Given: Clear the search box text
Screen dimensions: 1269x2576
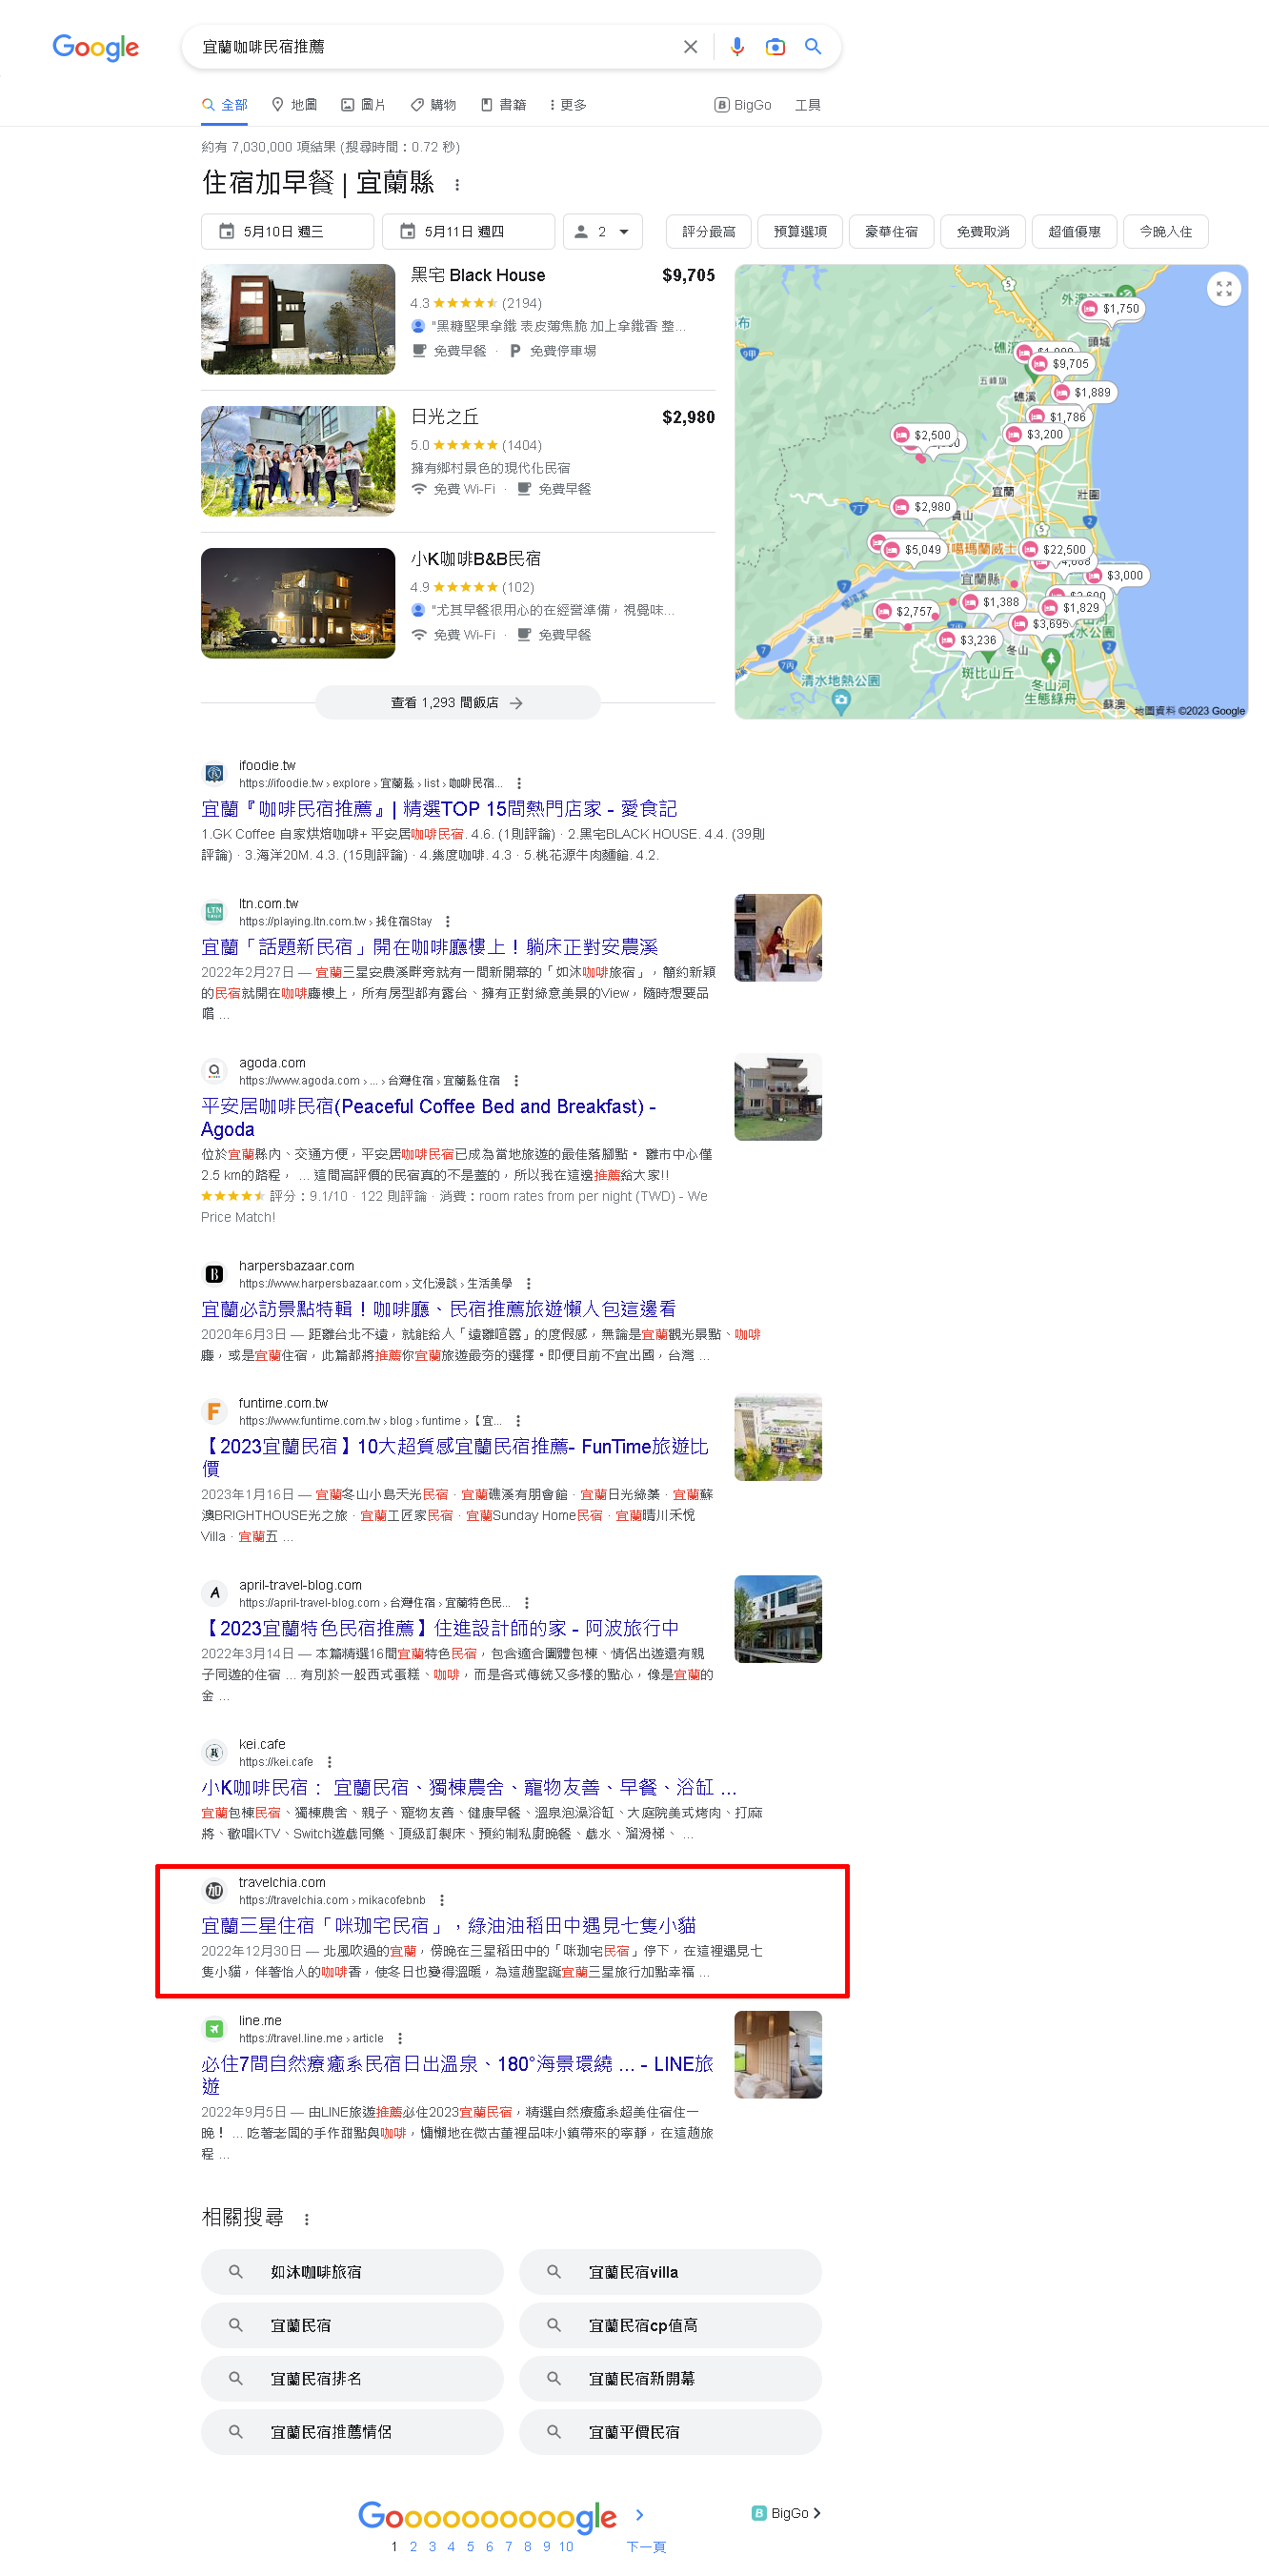Looking at the screenshot, I should [x=690, y=47].
